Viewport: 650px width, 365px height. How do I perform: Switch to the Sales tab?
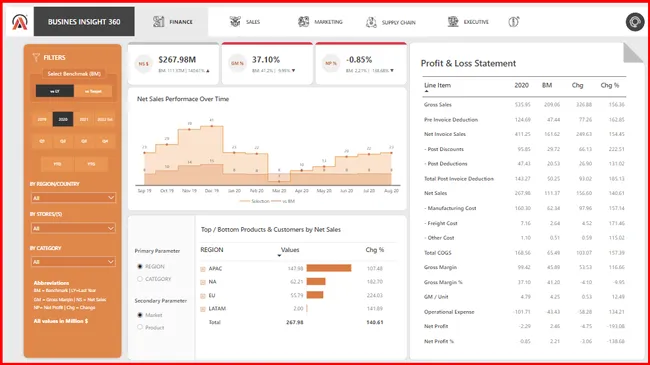(x=245, y=22)
